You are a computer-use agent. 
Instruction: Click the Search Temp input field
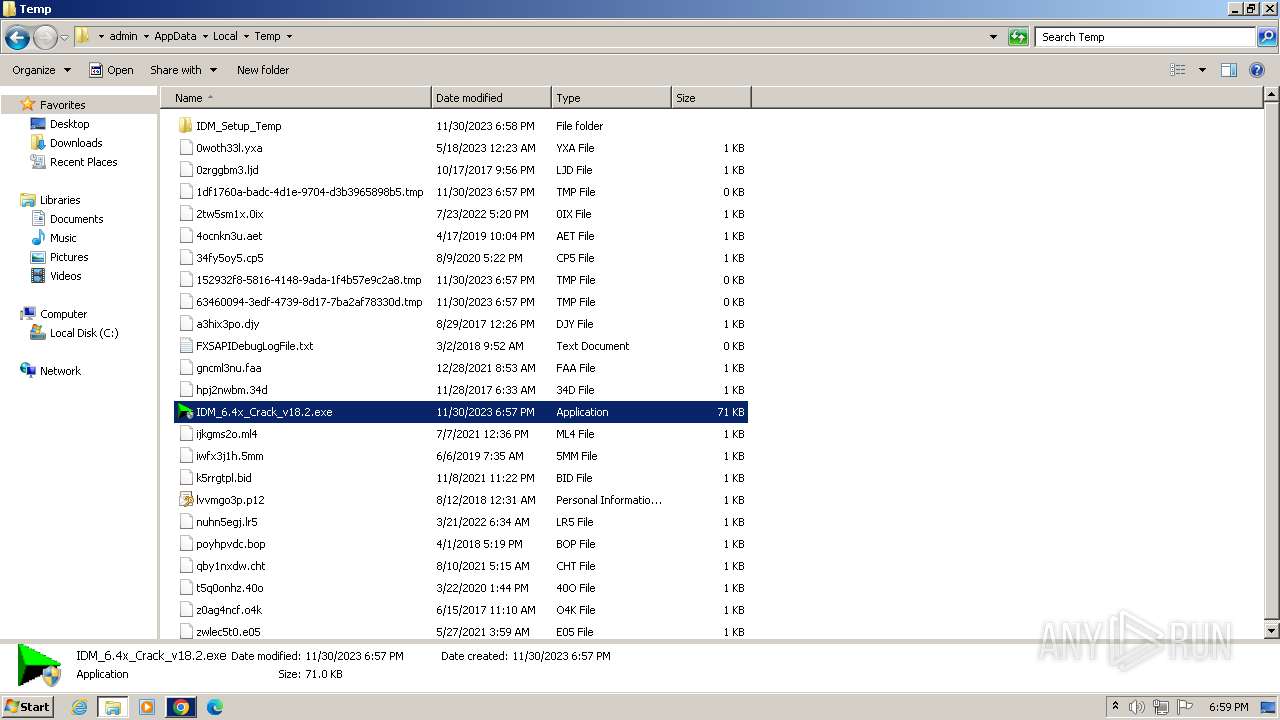coord(1145,37)
